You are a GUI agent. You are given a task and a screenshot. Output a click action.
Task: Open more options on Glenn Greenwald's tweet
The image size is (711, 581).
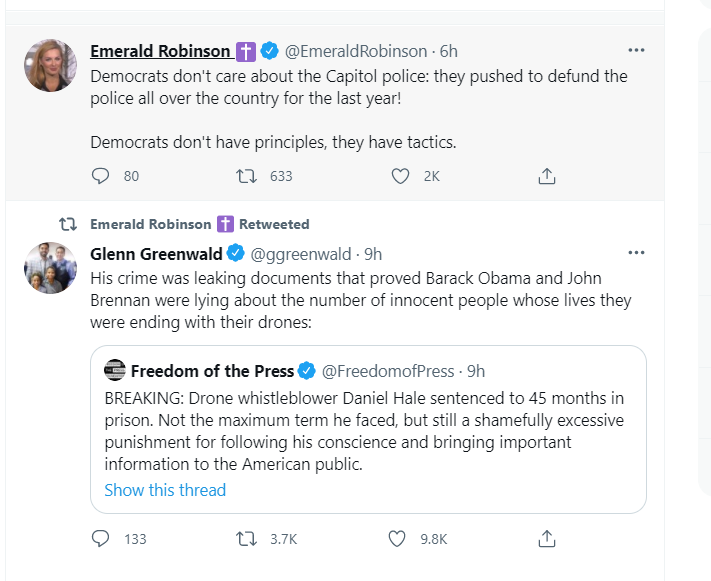(x=636, y=252)
